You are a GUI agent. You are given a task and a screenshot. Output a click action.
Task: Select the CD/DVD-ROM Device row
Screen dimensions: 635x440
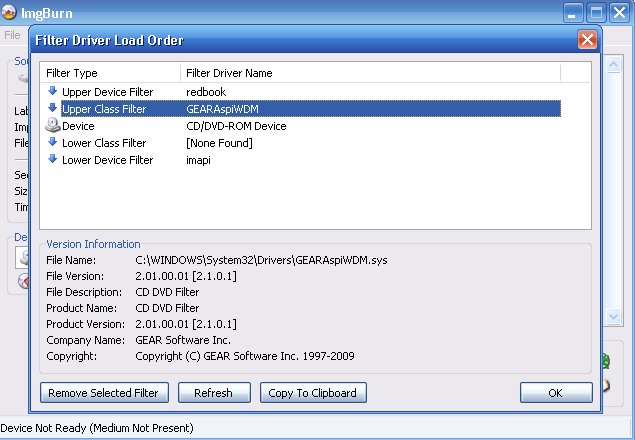pyautogui.click(x=236, y=126)
